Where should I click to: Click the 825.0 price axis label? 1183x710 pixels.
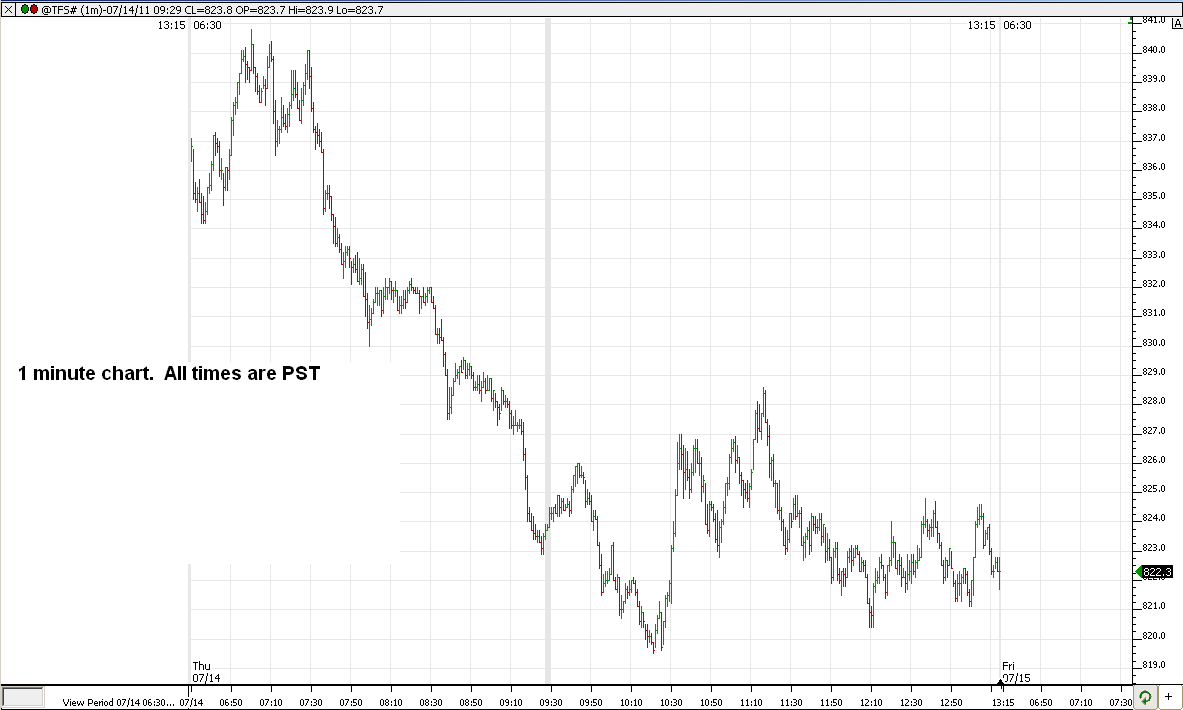click(1154, 489)
